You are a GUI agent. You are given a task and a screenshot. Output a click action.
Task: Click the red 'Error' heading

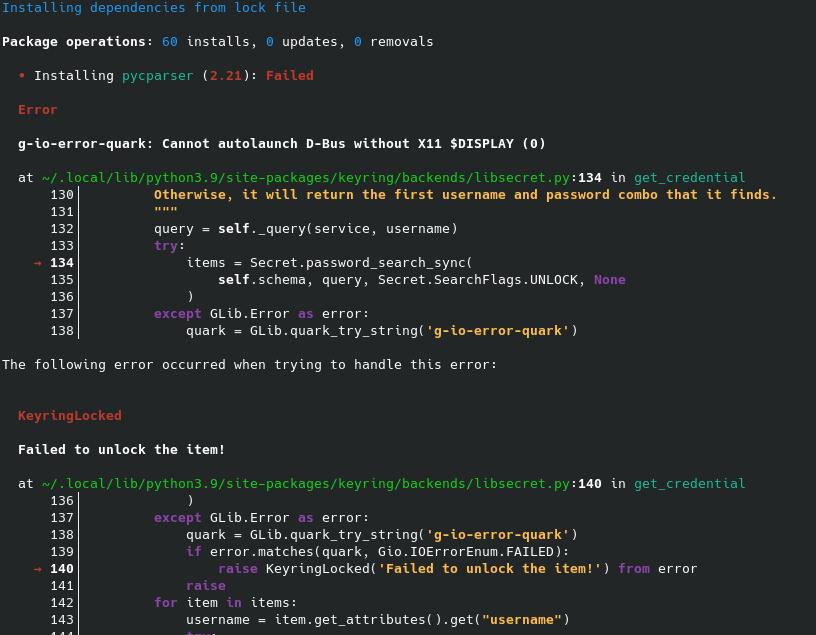point(37,110)
